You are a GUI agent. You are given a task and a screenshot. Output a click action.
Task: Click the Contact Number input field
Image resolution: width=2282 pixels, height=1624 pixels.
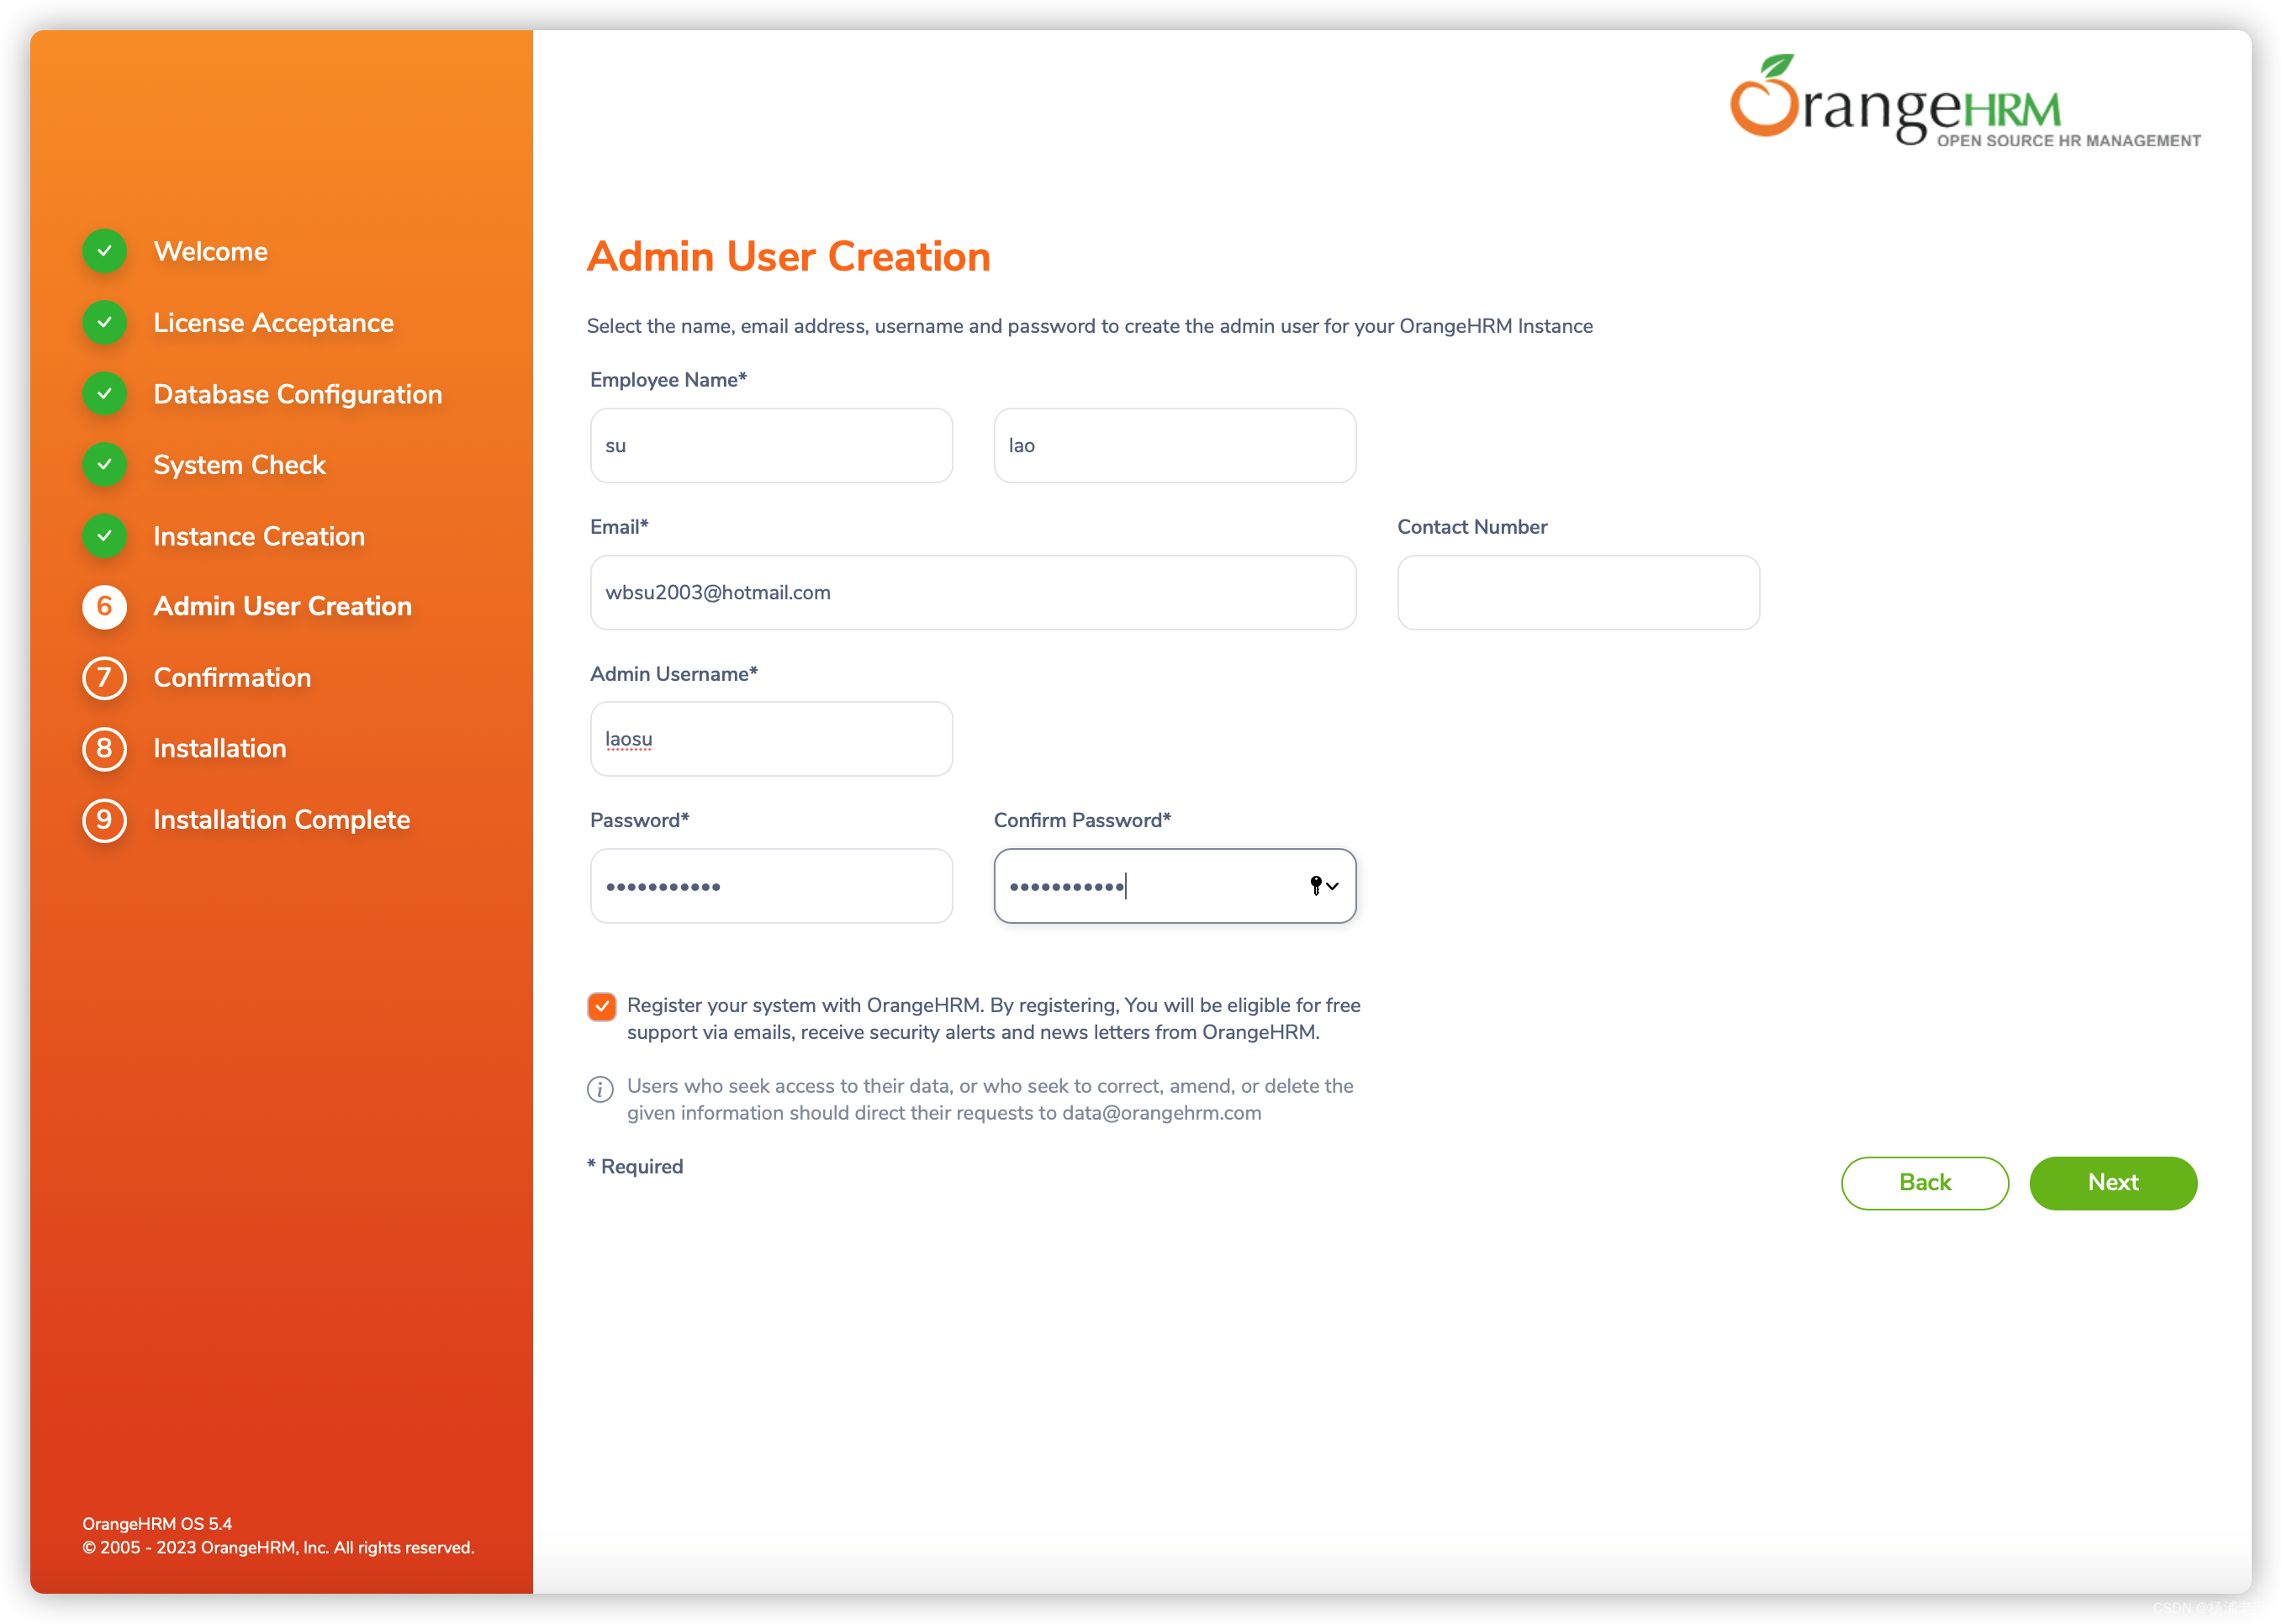[x=1577, y=593]
